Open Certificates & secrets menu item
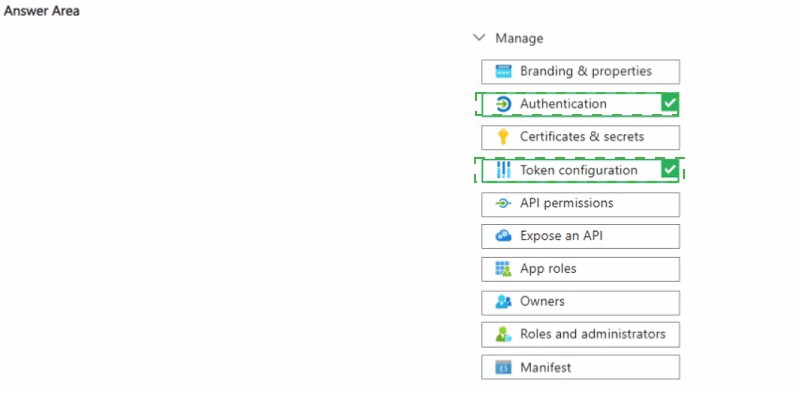Image resolution: width=794 pixels, height=395 pixels. [580, 137]
